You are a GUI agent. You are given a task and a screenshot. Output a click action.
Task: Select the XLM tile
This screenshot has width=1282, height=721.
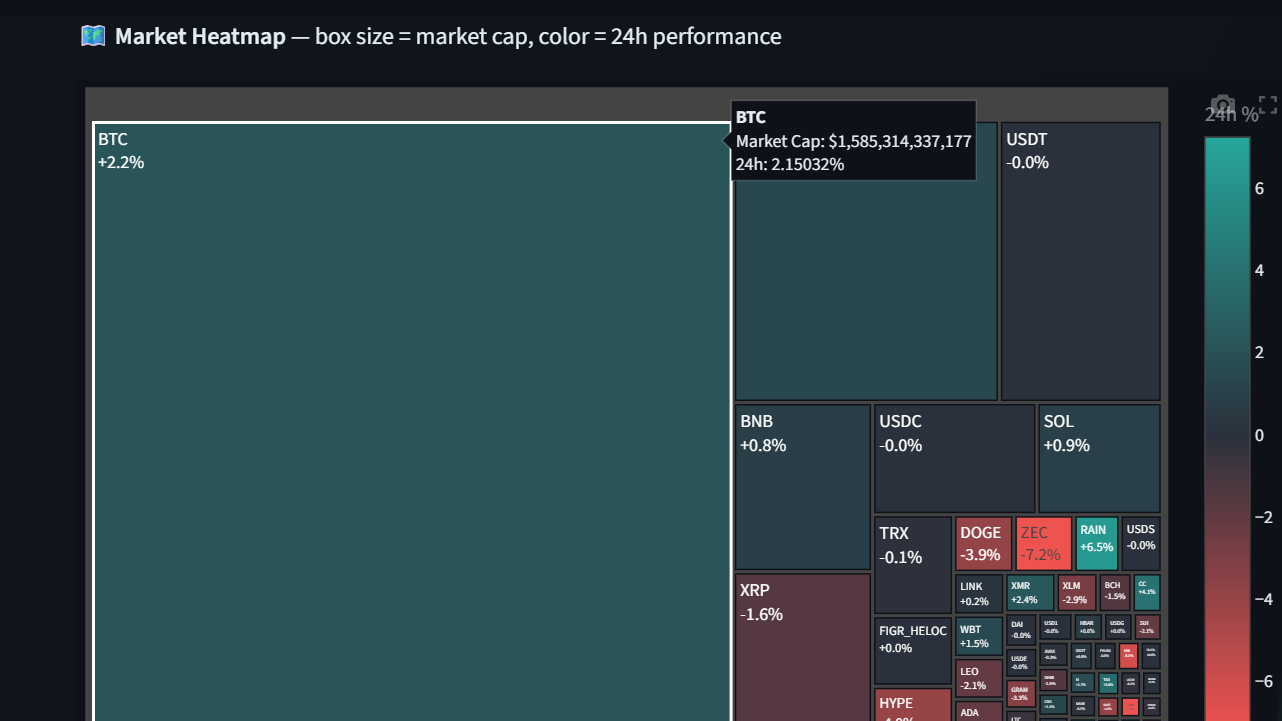pos(1077,593)
